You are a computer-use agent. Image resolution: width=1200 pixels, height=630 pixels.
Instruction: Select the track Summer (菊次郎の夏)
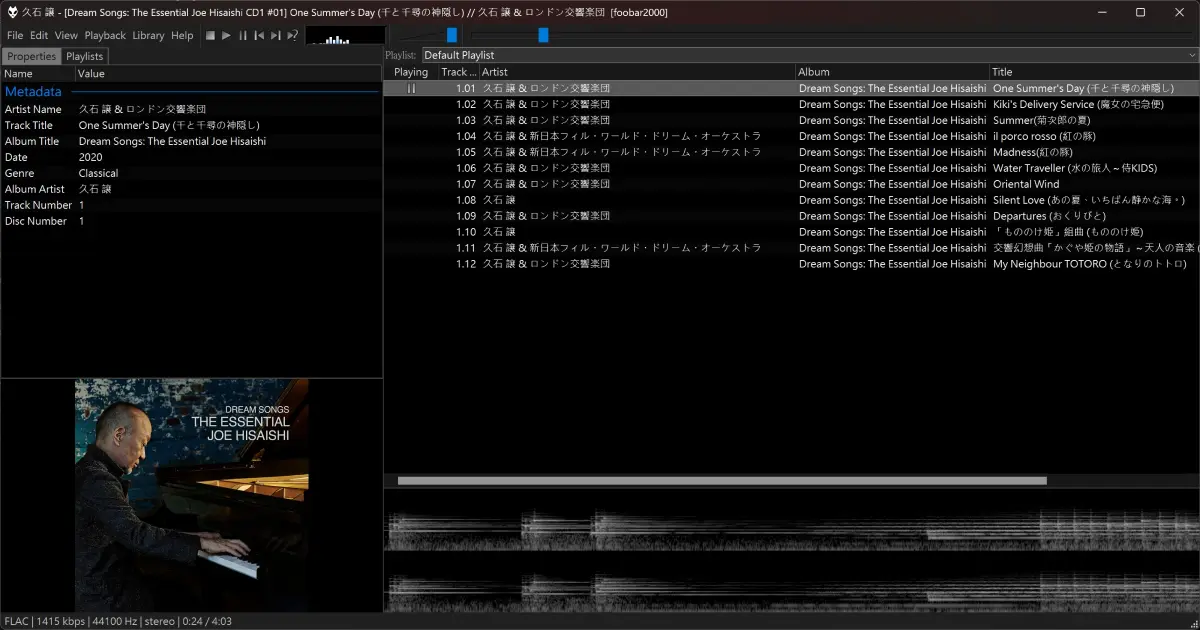click(x=792, y=120)
